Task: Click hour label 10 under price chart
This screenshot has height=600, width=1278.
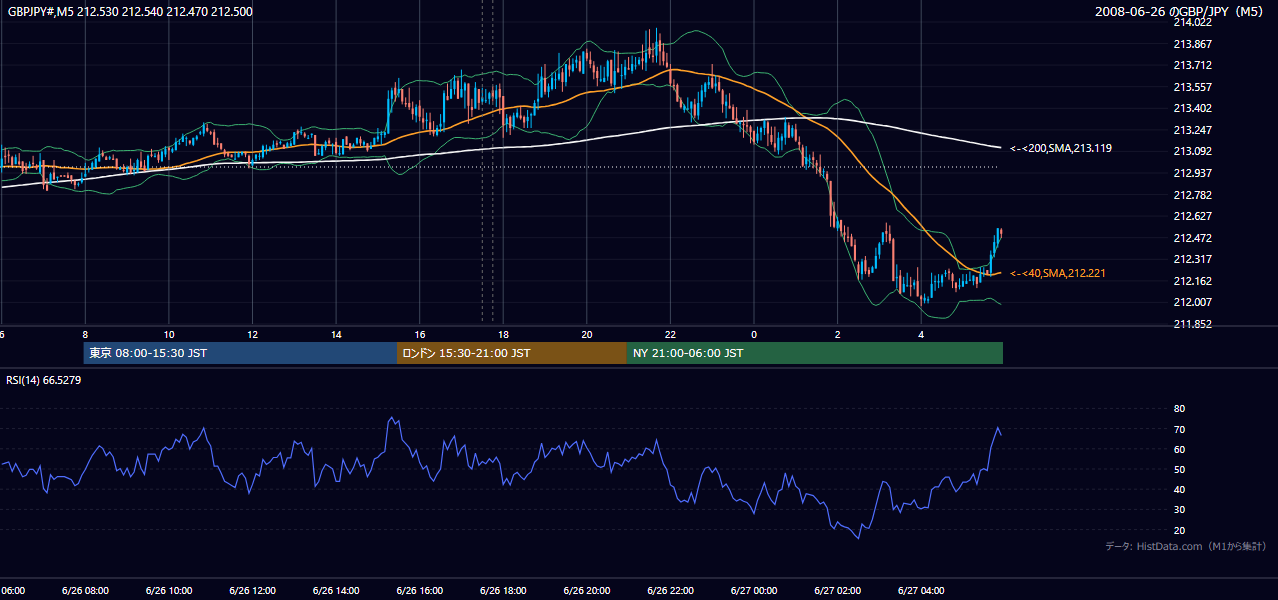Action: coord(169,334)
